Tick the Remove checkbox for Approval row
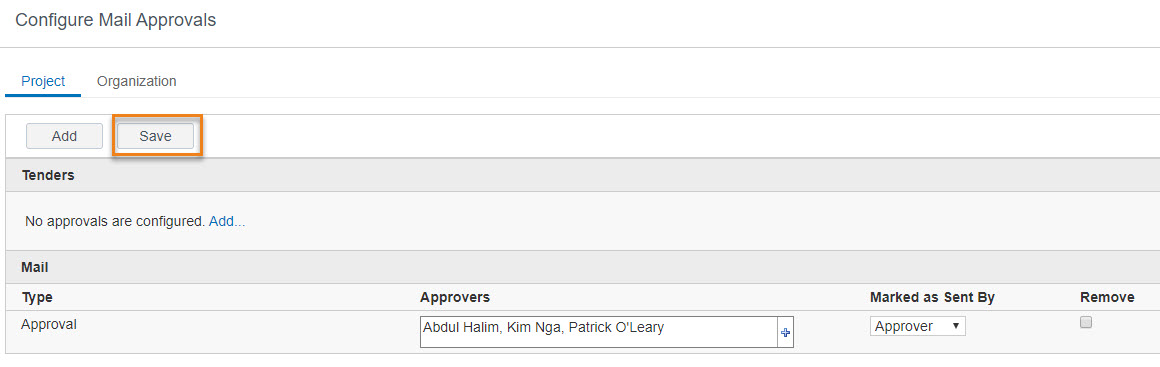The width and height of the screenshot is (1160, 367). [1086, 322]
